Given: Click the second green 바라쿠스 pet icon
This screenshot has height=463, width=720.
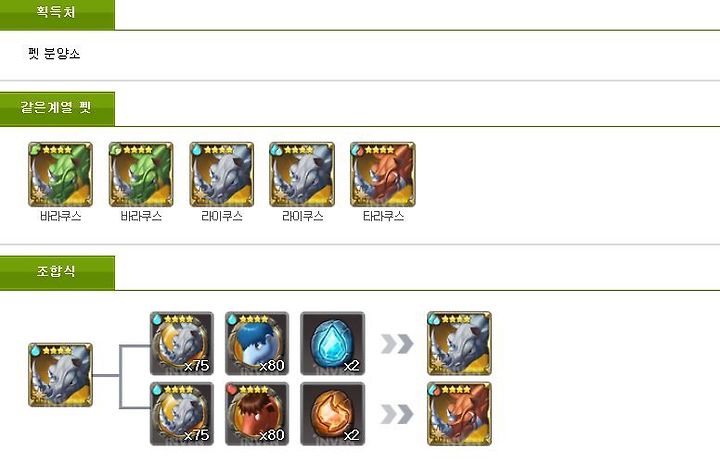Looking at the screenshot, I should click(x=141, y=175).
